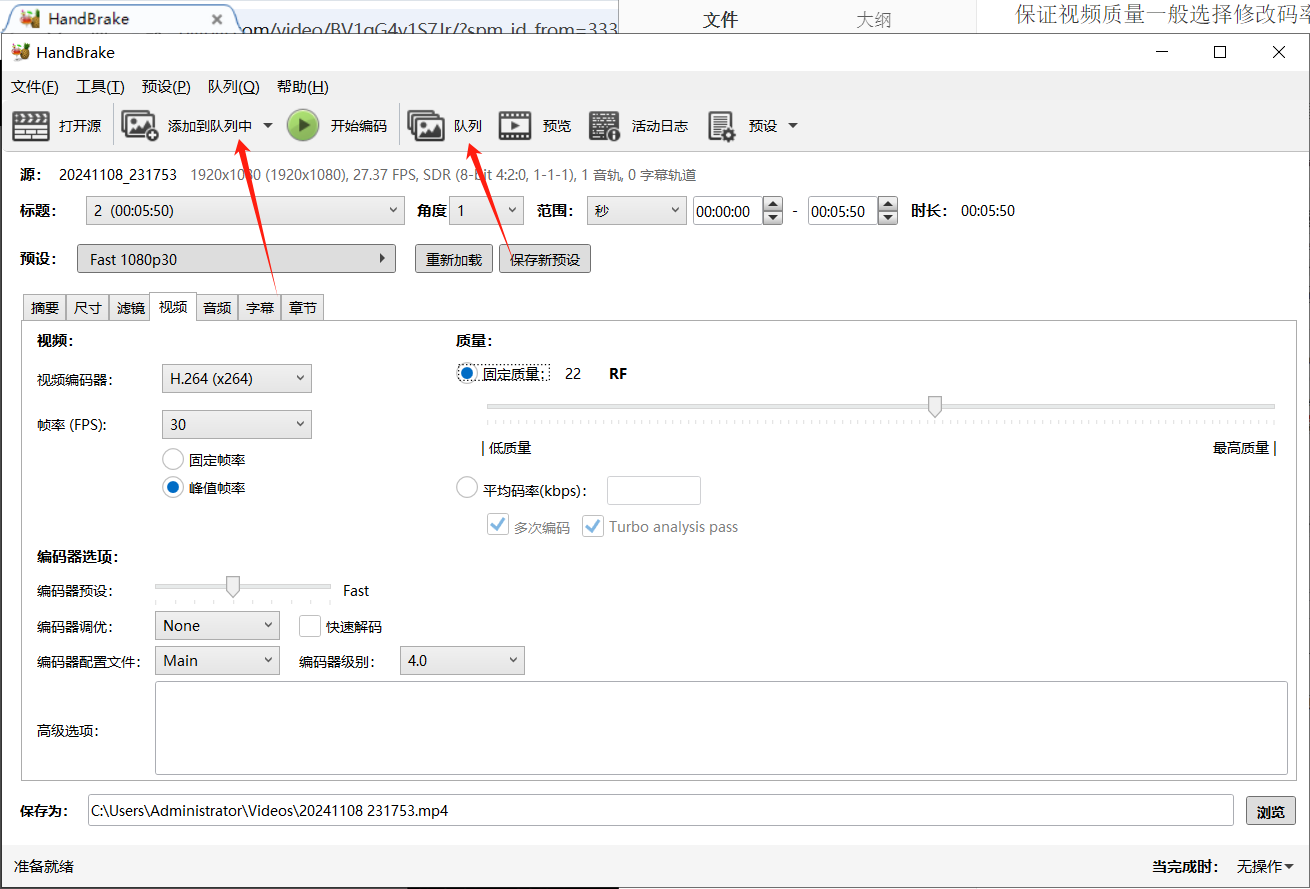
Task: Click the range end time field 00:05:50
Action: 842,211
